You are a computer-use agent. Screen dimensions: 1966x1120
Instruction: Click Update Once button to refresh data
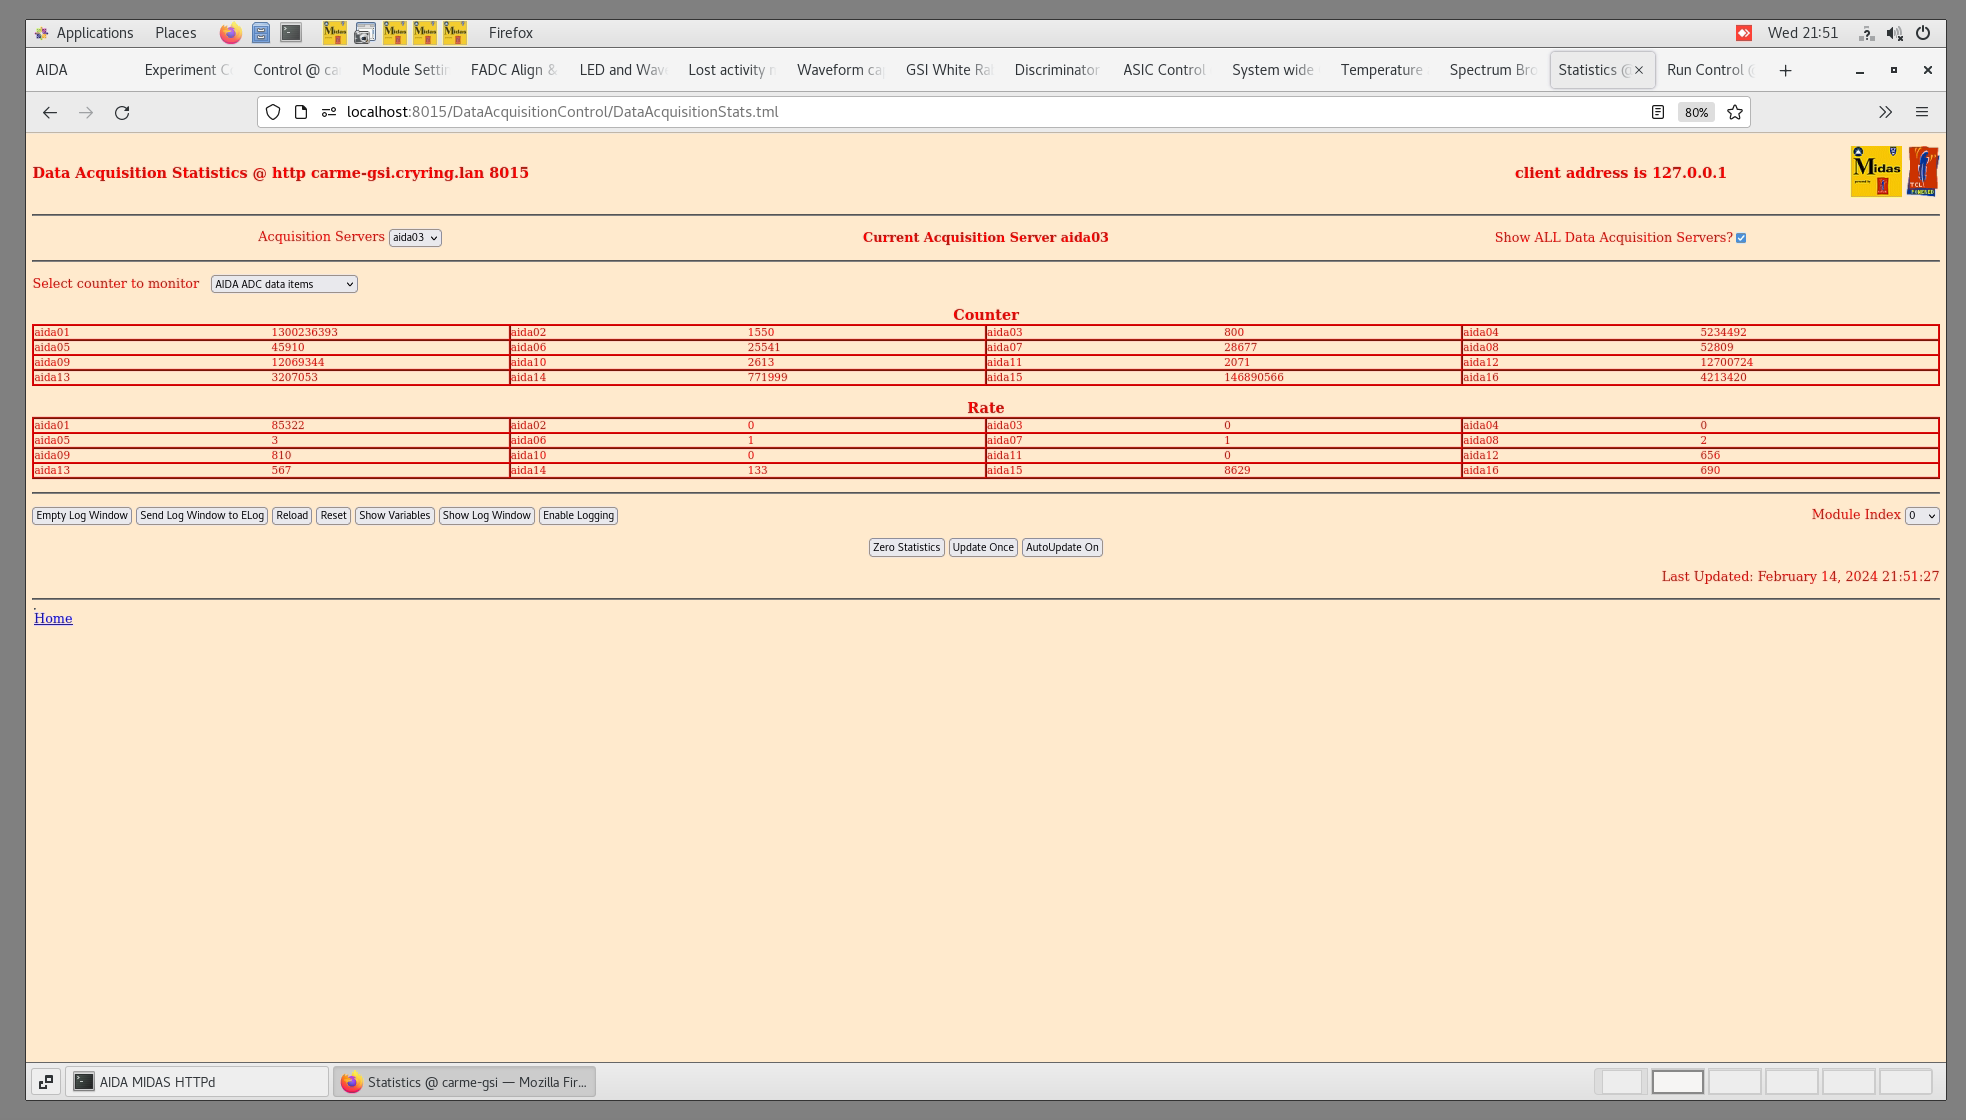pyautogui.click(x=983, y=547)
